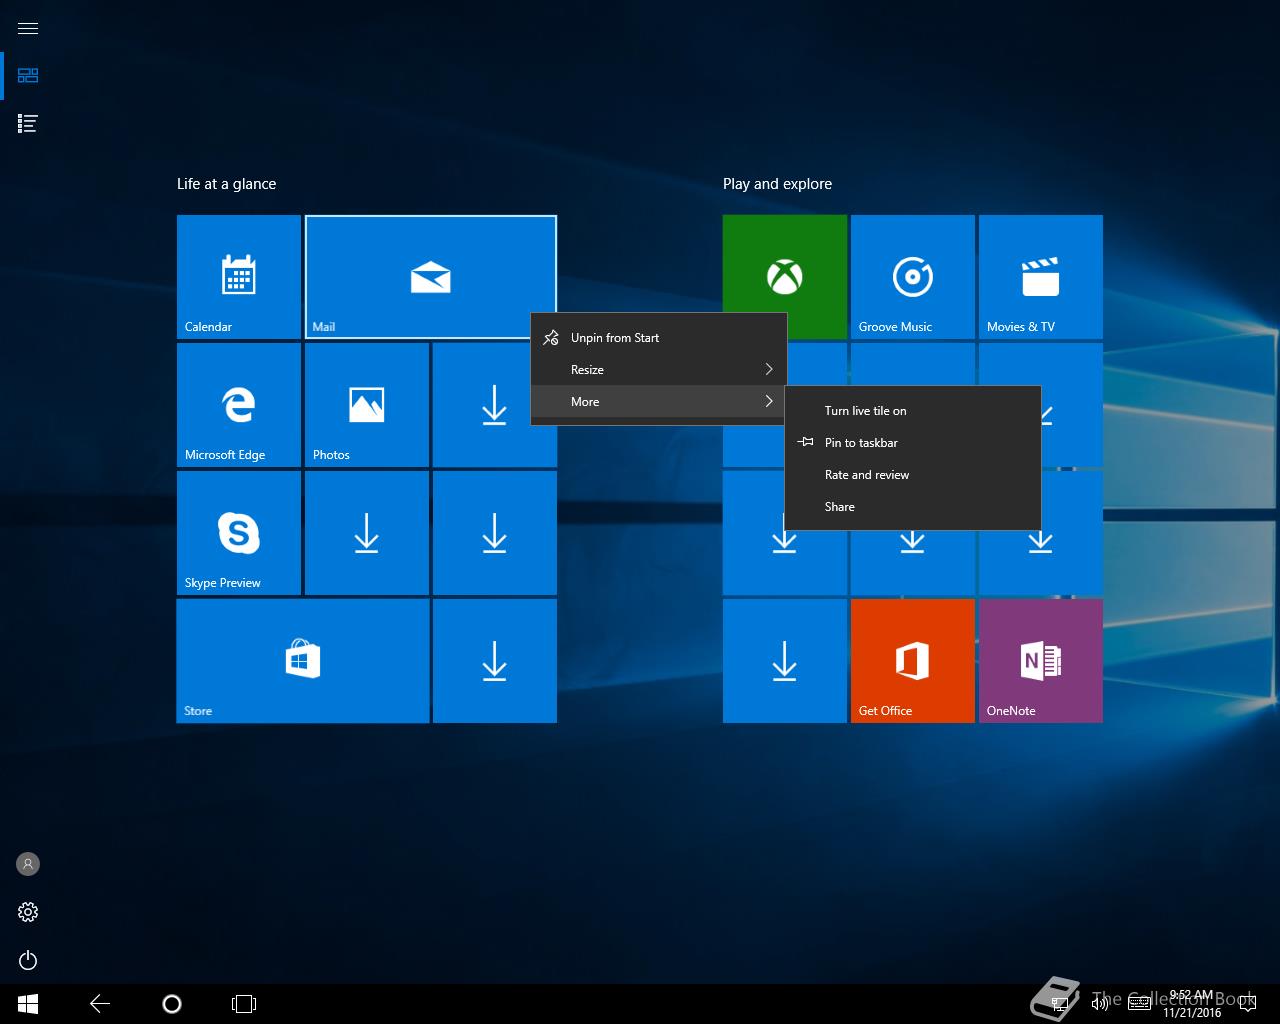
Task: Open the Calendar tile
Action: [239, 277]
